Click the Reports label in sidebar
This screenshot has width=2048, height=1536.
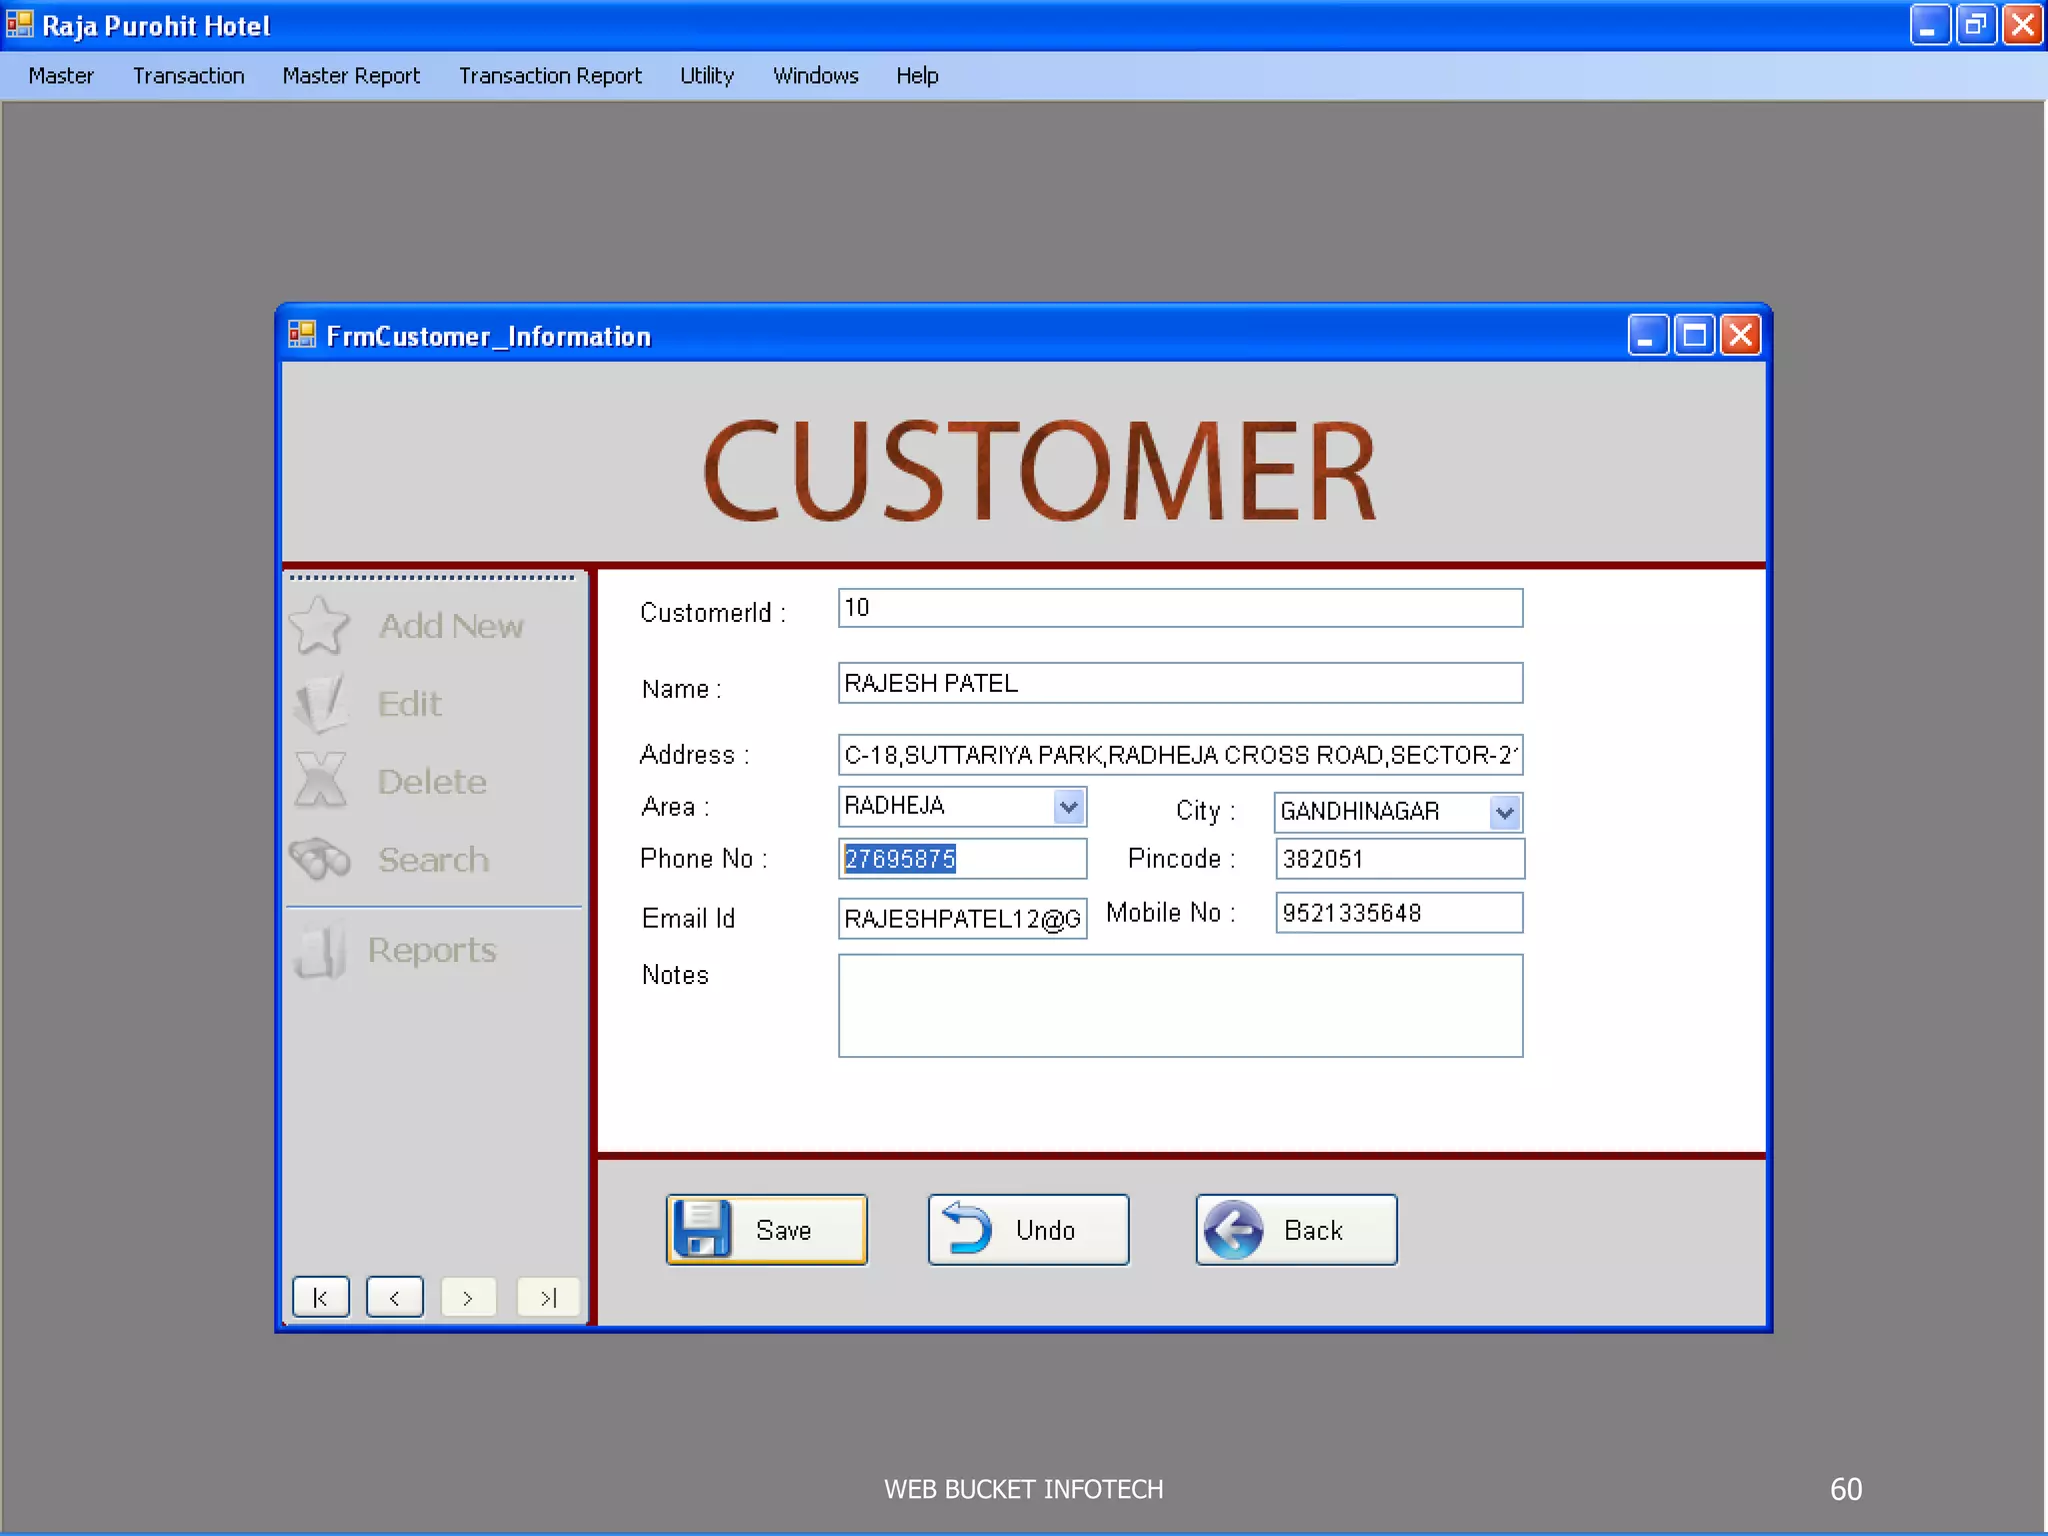point(432,950)
